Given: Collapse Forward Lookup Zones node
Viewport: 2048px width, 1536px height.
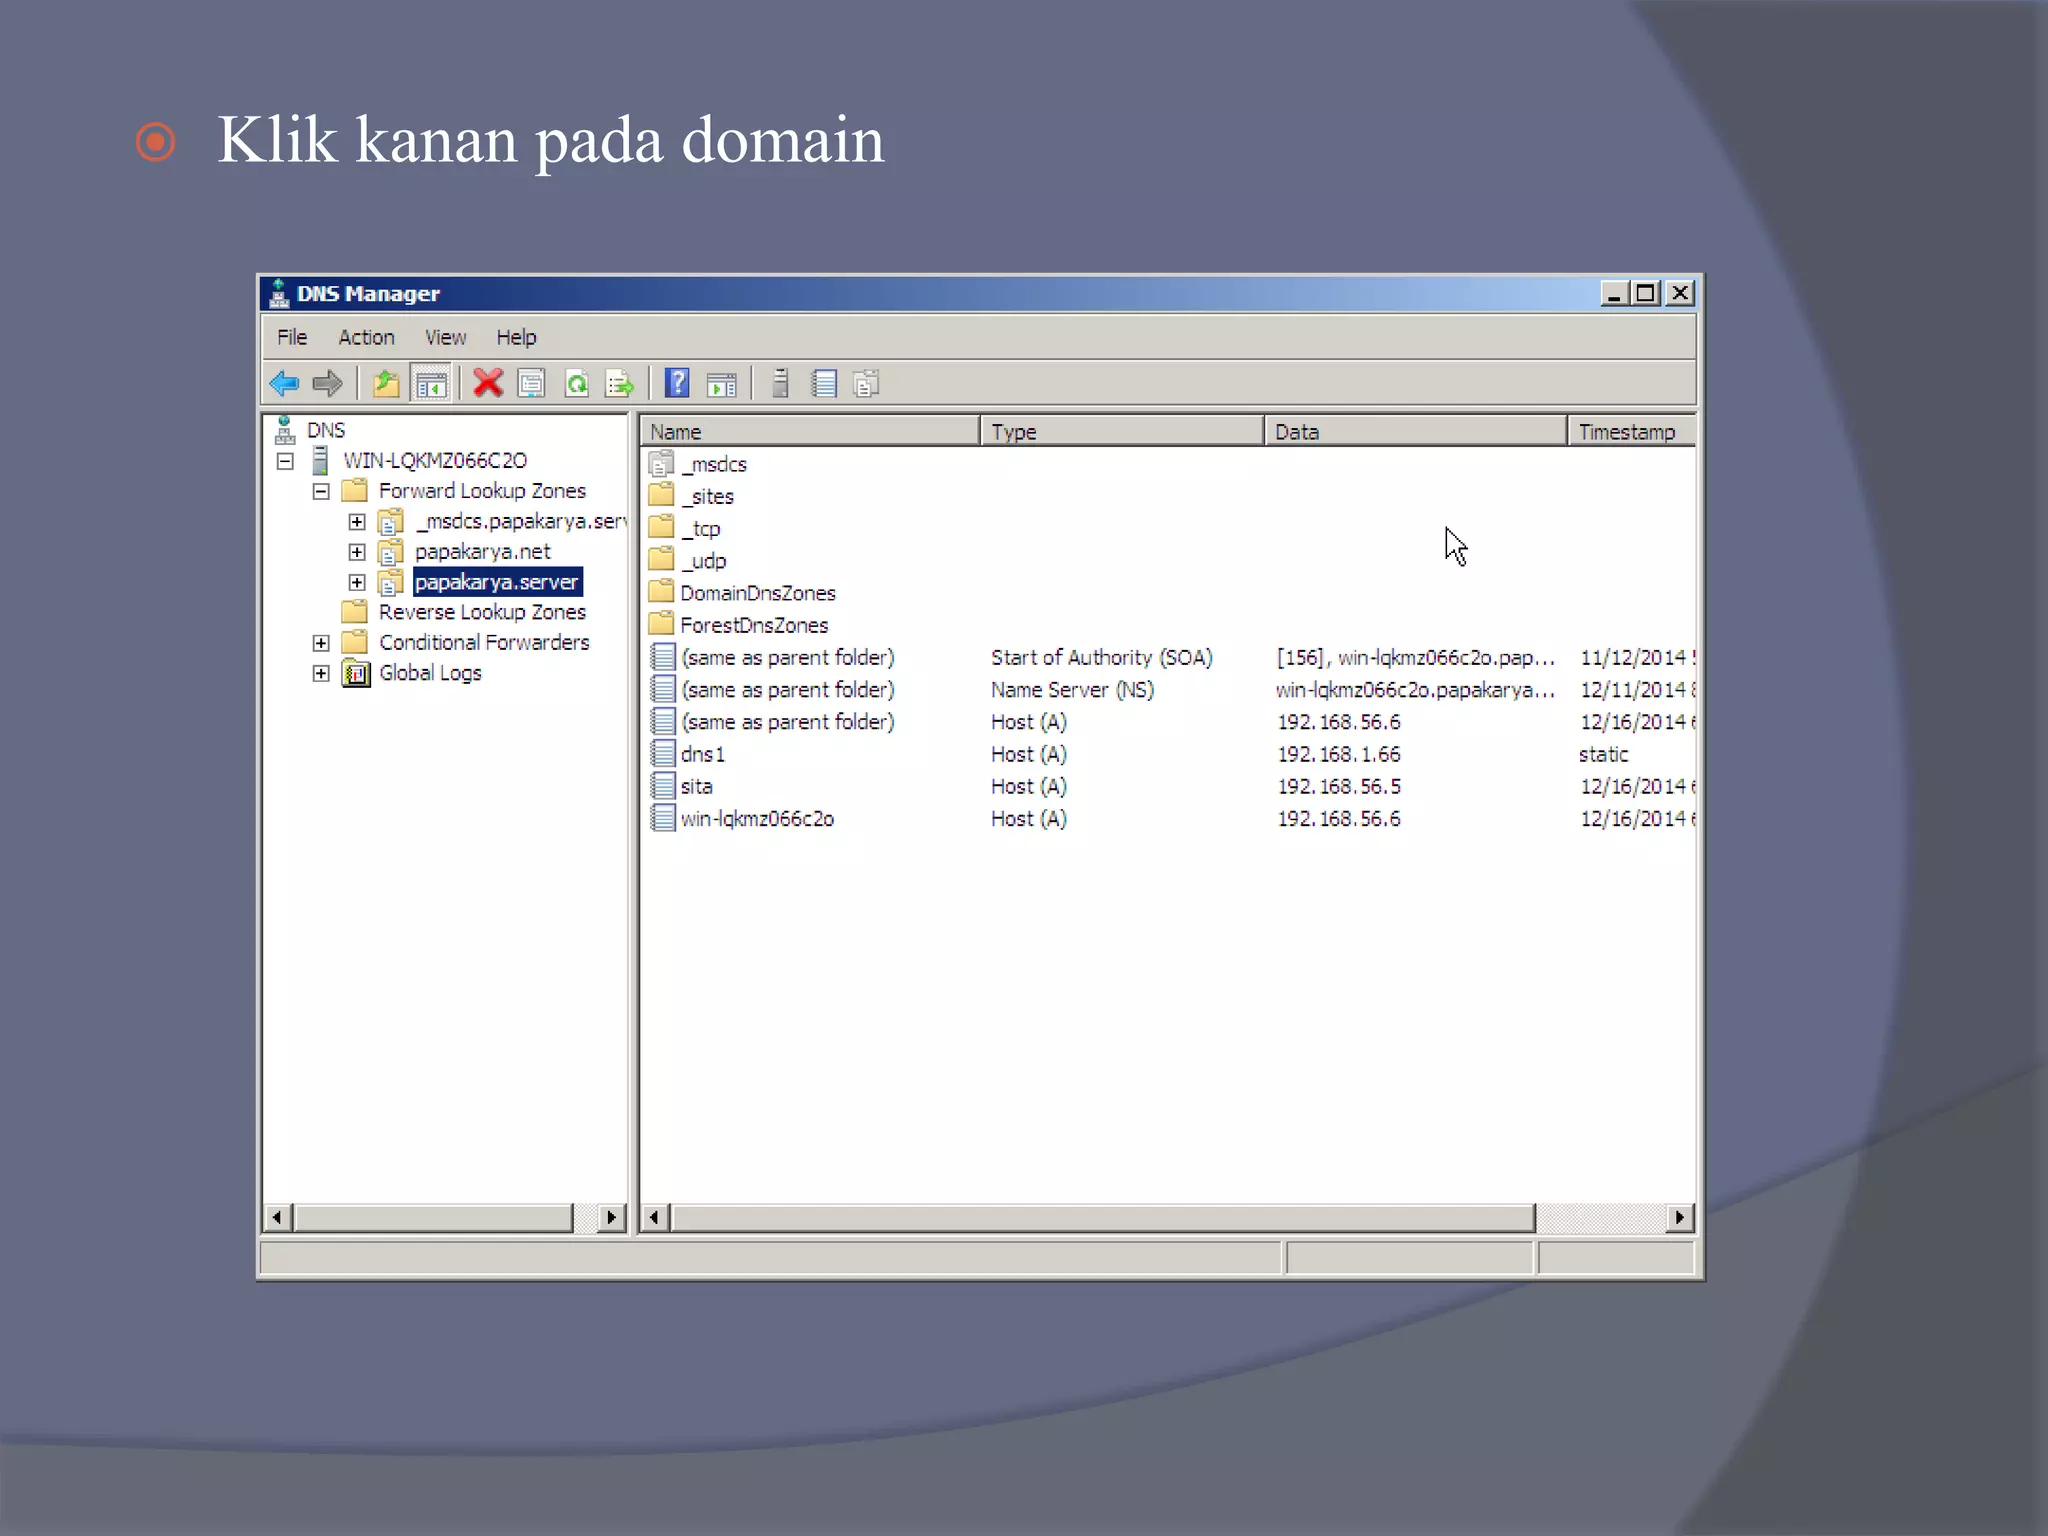Looking at the screenshot, I should [321, 491].
